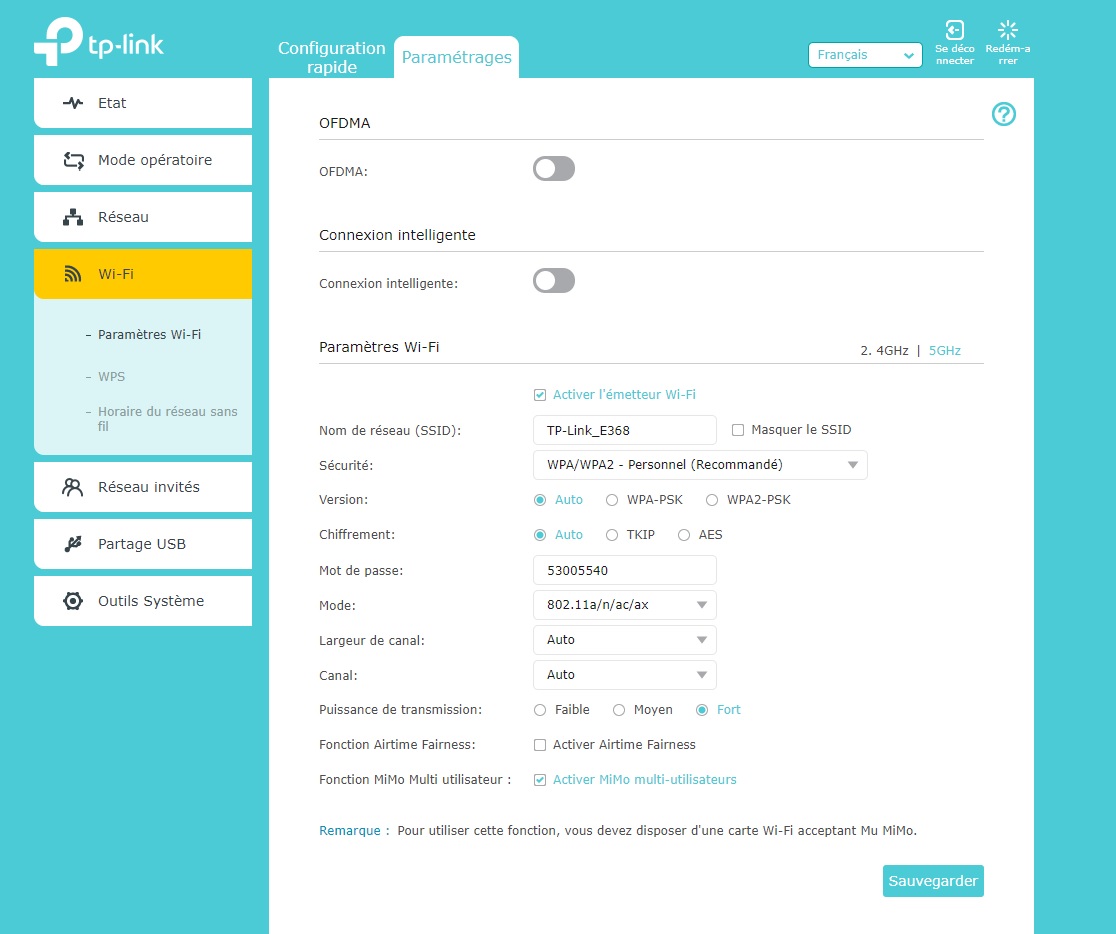Screen dimensions: 1116x934
Task: Open the Sécurité dropdown
Action: tap(700, 465)
